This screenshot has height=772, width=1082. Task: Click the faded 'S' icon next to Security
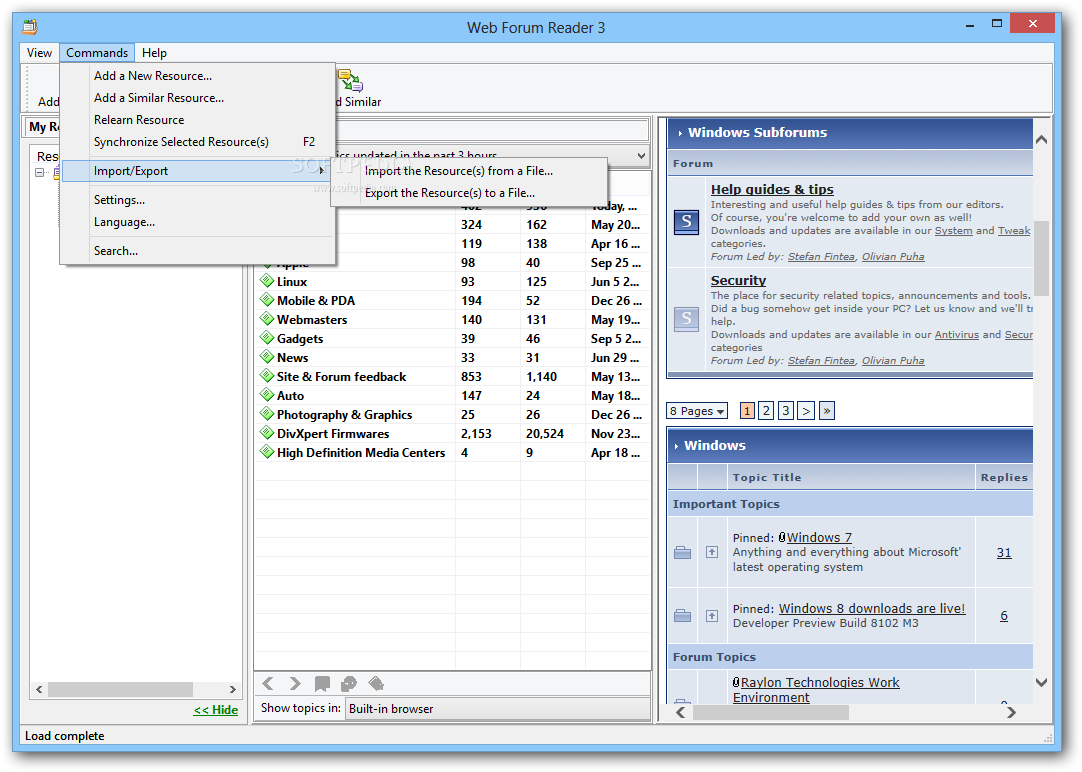pos(686,319)
